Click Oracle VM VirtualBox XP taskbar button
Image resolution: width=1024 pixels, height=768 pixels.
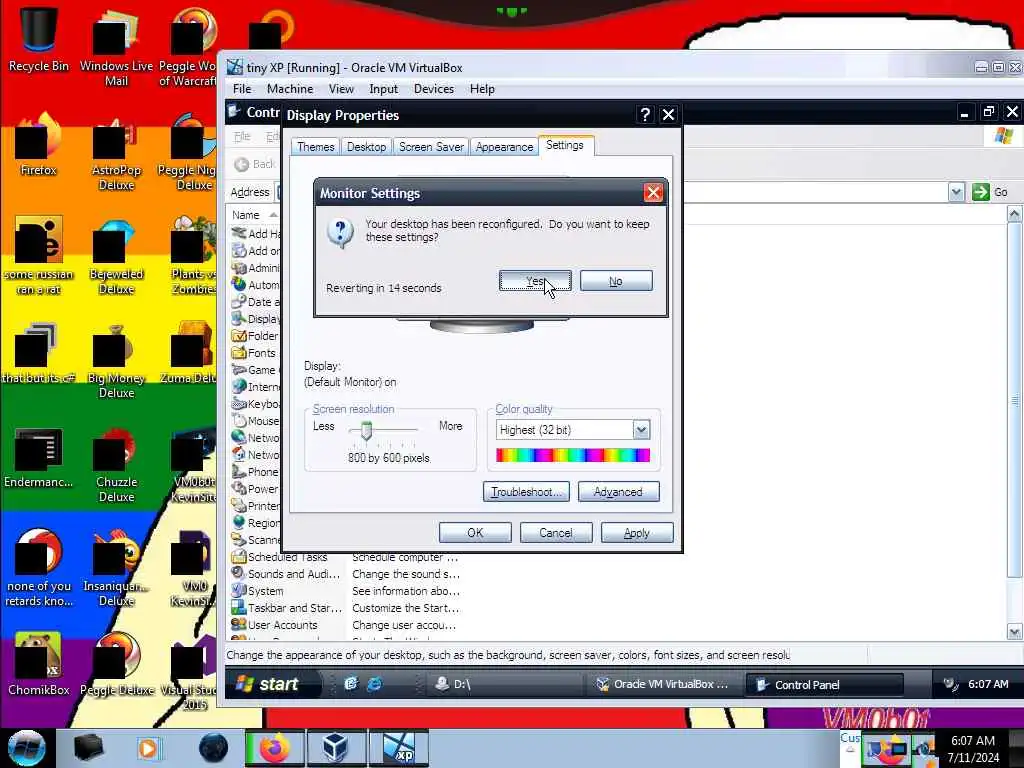[663, 684]
